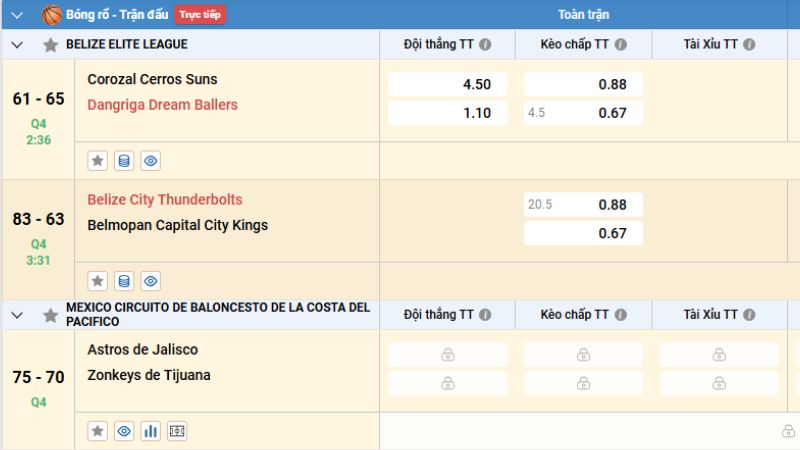Image resolution: width=800 pixels, height=450 pixels.
Task: Collapse the Mexico Circuito de Baloncesto league
Action: (x=17, y=315)
